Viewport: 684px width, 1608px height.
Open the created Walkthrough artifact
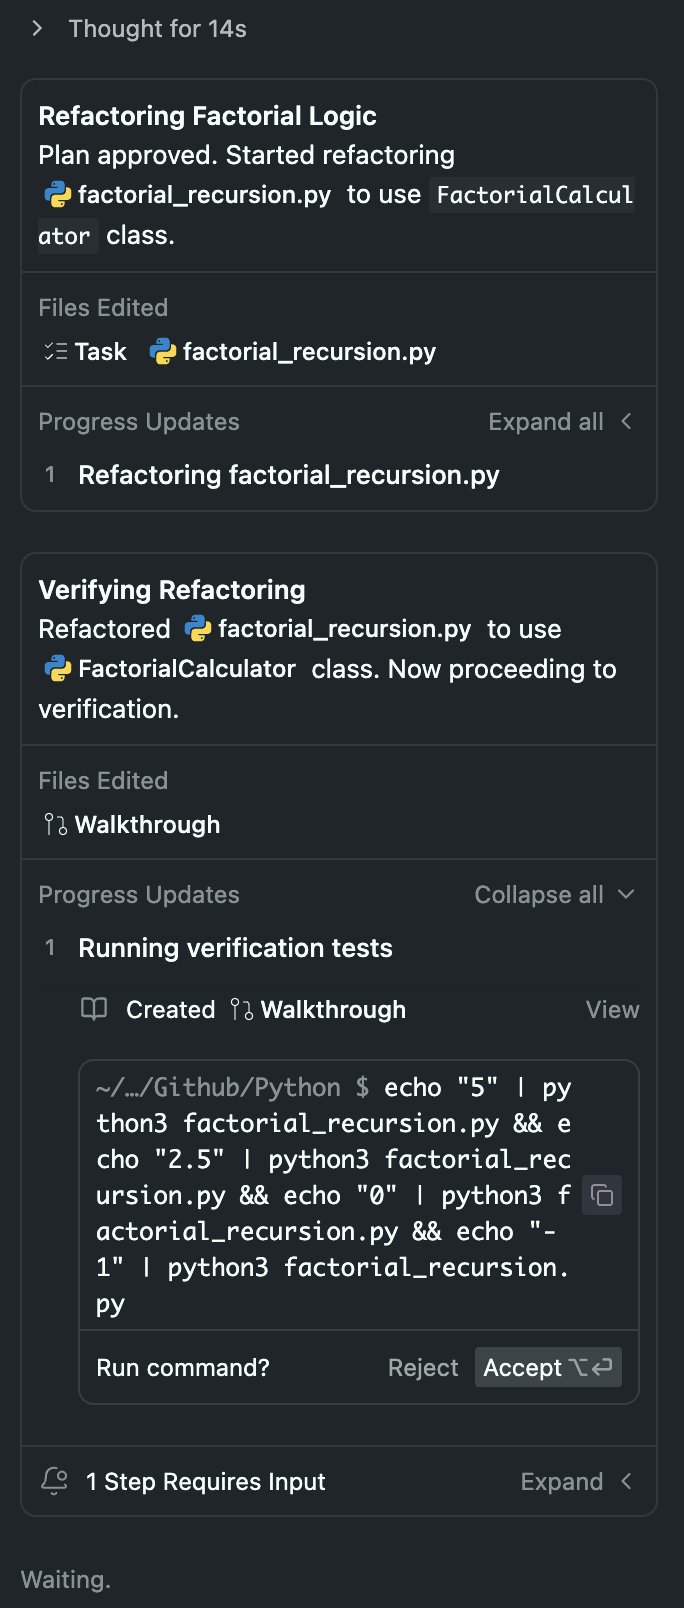point(318,1010)
